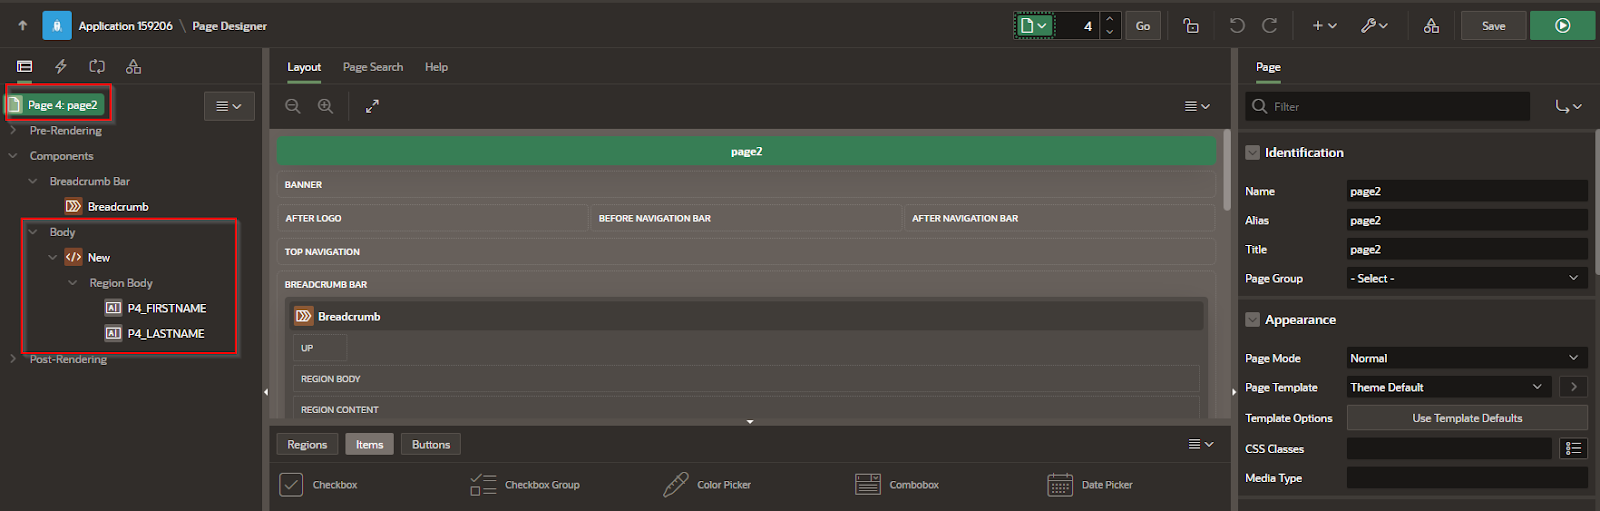Open the Go to Group menu
1600x511 pixels.
point(1568,106)
